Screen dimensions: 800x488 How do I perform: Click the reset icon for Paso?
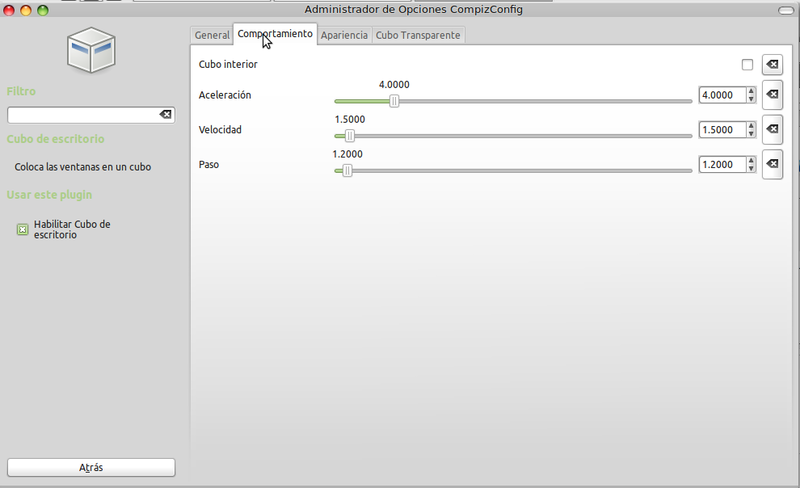coord(771,164)
